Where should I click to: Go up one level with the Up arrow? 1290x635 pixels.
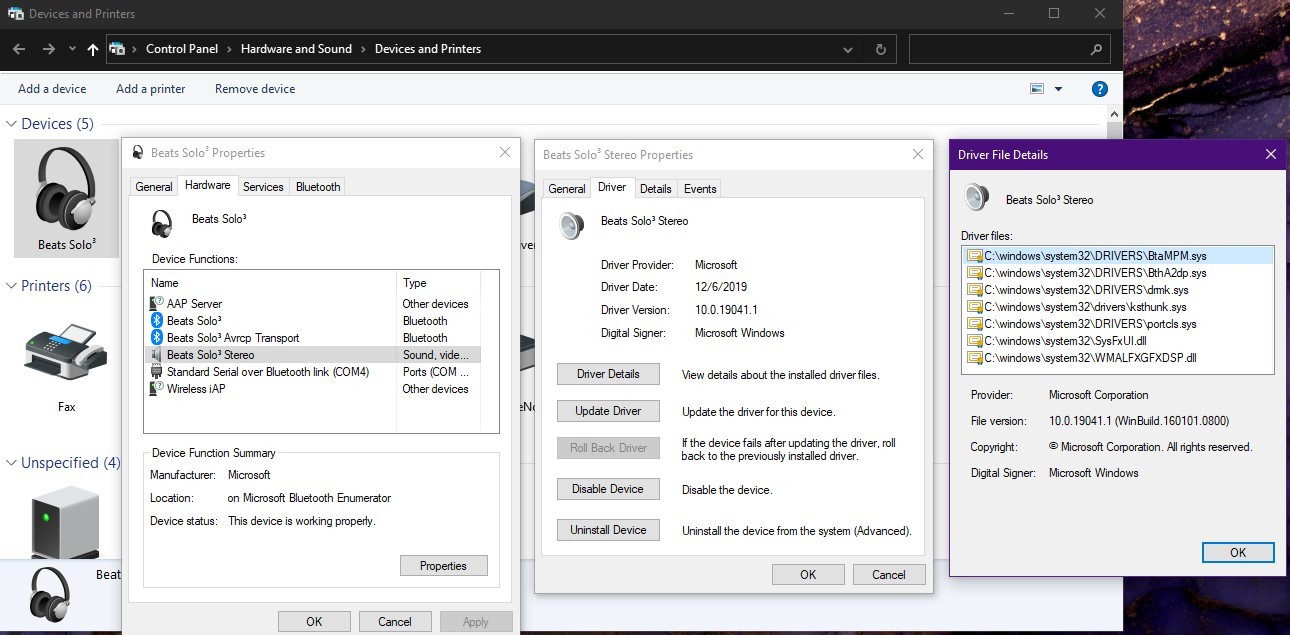[x=93, y=49]
